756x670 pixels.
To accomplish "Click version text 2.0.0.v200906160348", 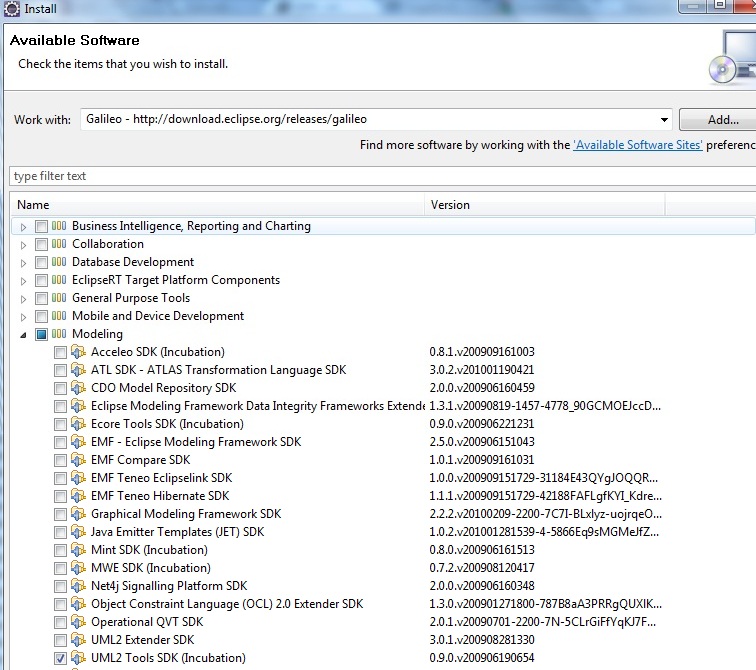I will [482, 586].
